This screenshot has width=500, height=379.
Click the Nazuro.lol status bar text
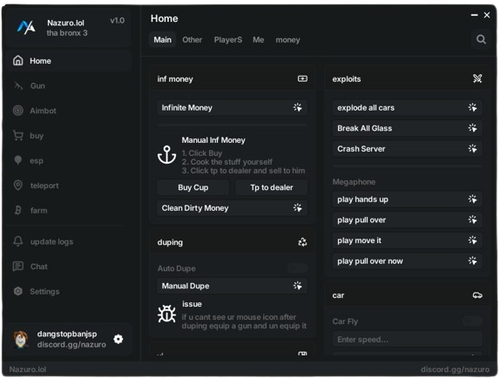click(x=28, y=369)
